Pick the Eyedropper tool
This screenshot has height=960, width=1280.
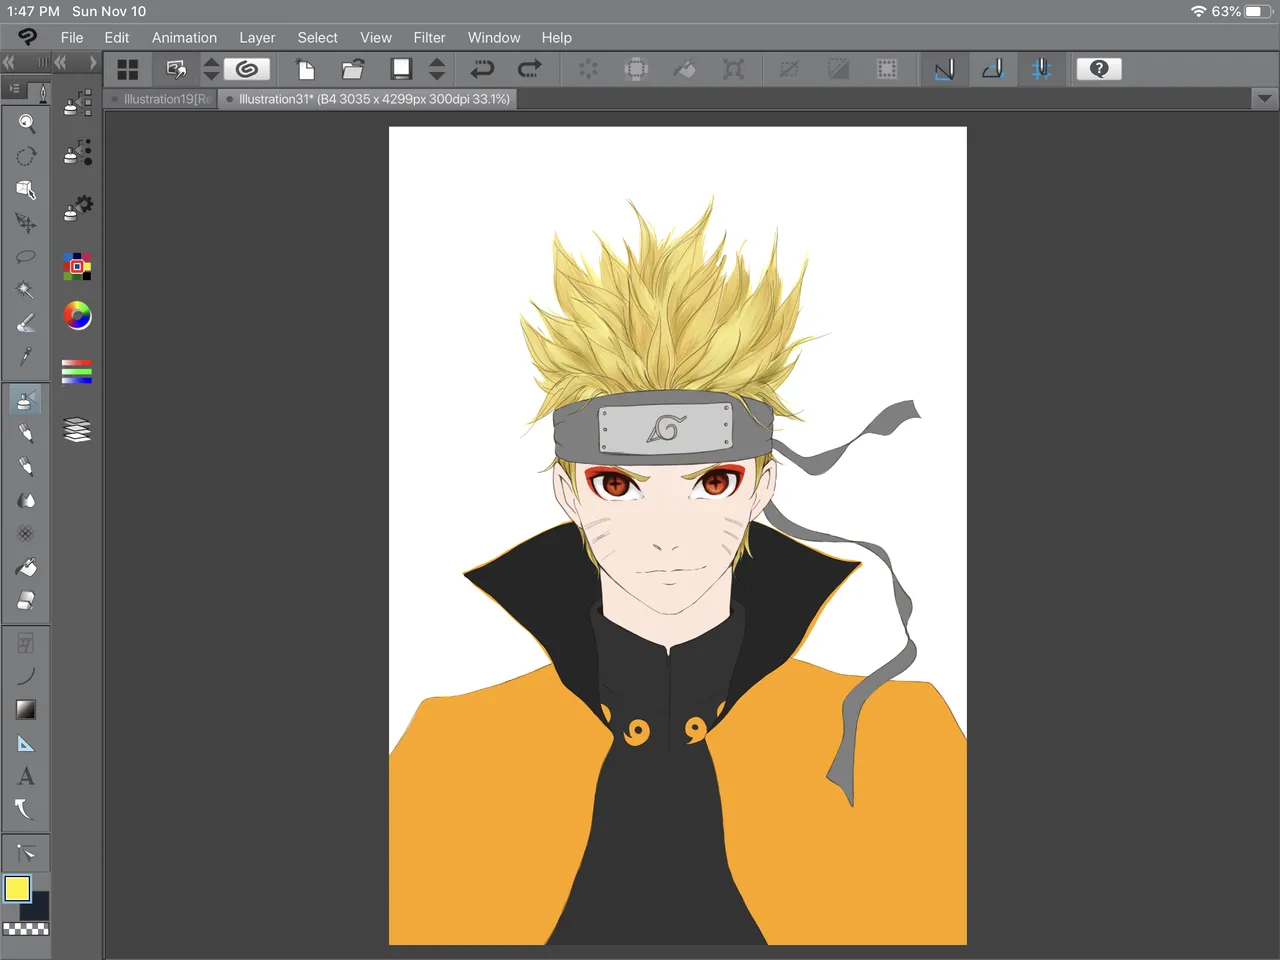[26, 356]
